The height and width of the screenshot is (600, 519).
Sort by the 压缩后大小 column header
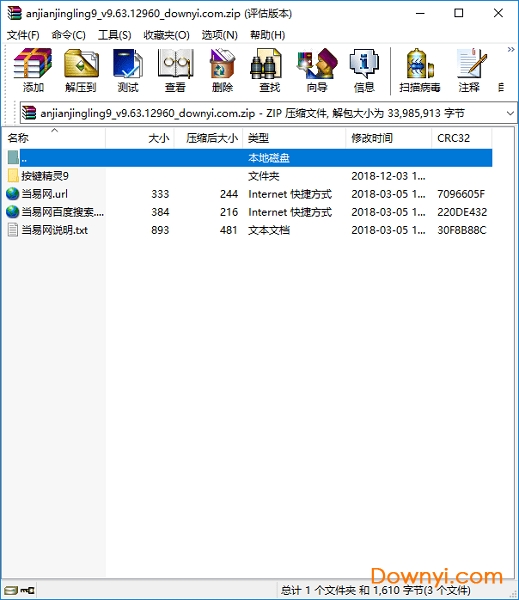[209, 138]
